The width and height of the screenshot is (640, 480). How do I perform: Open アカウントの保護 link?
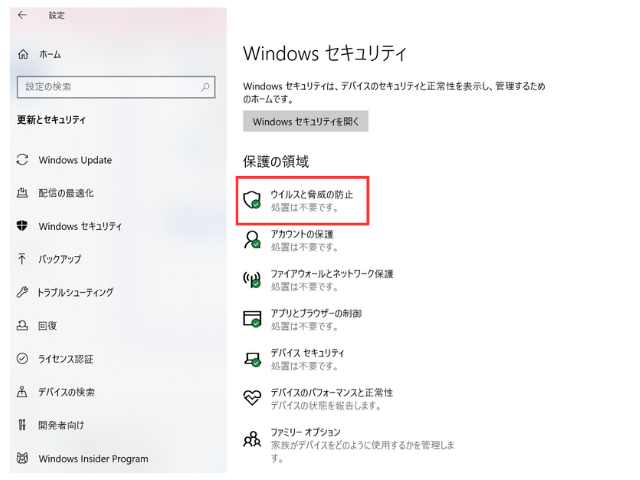click(302, 234)
